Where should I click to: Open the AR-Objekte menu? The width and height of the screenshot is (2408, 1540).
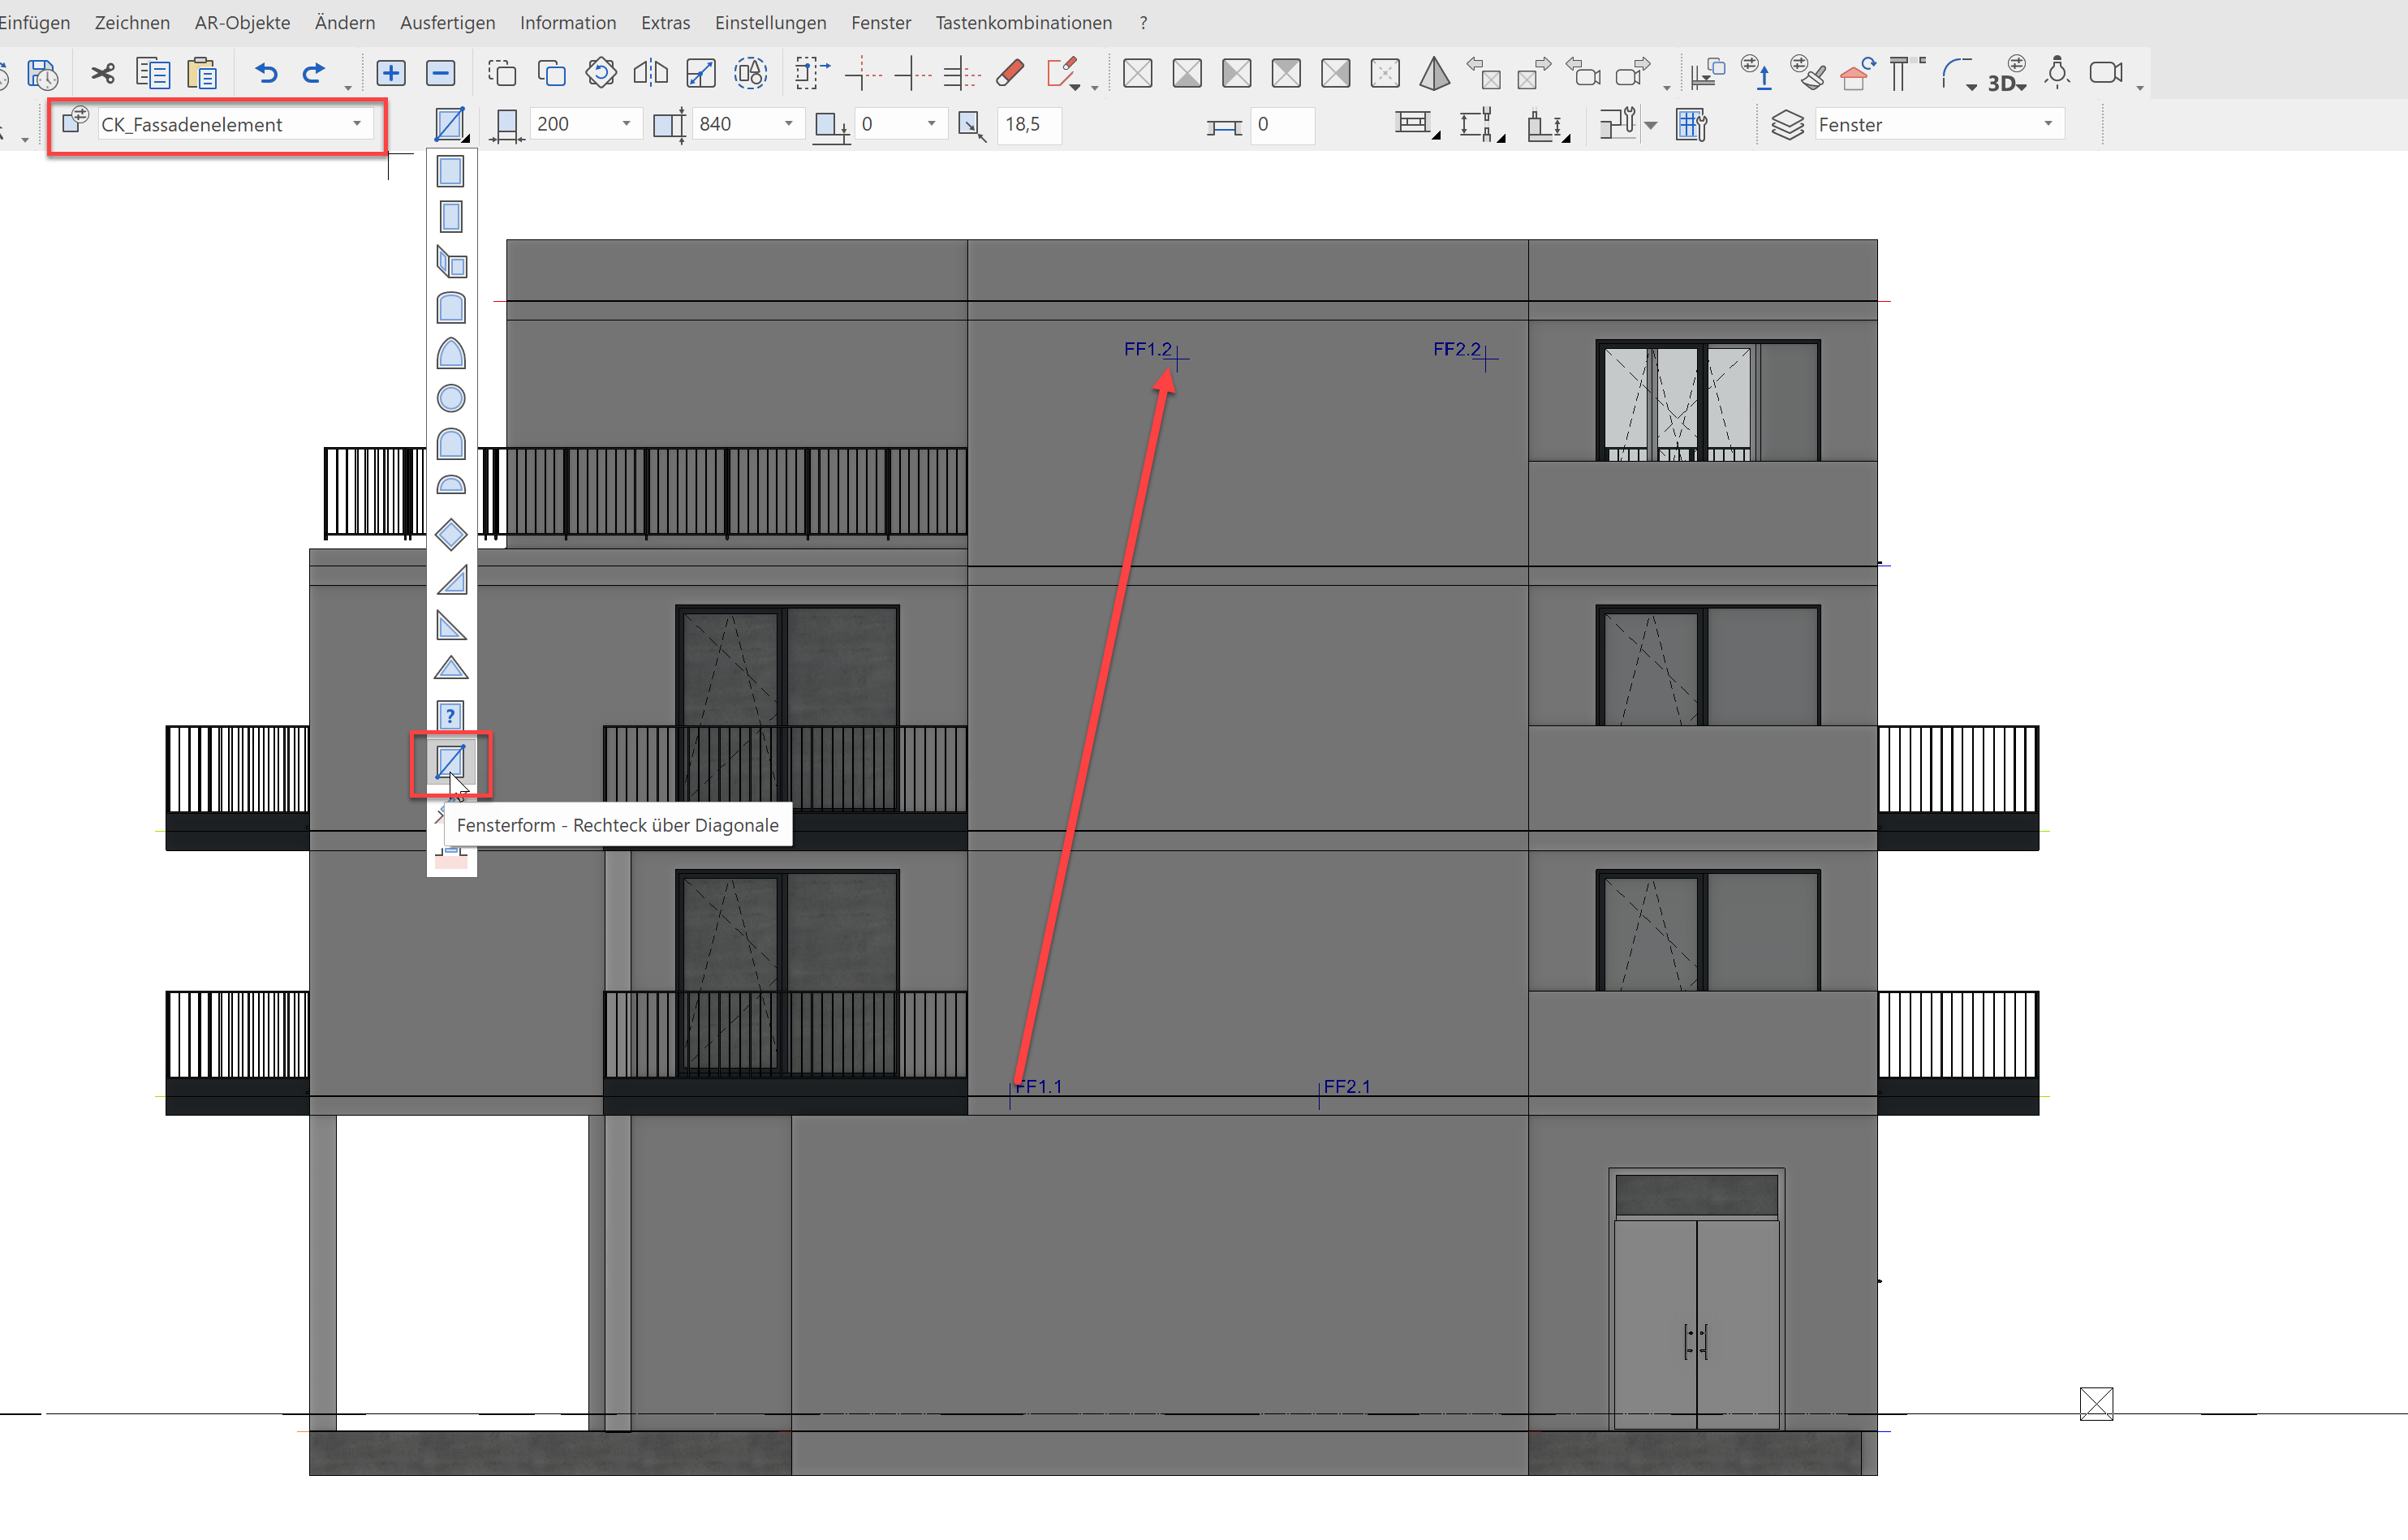click(242, 22)
